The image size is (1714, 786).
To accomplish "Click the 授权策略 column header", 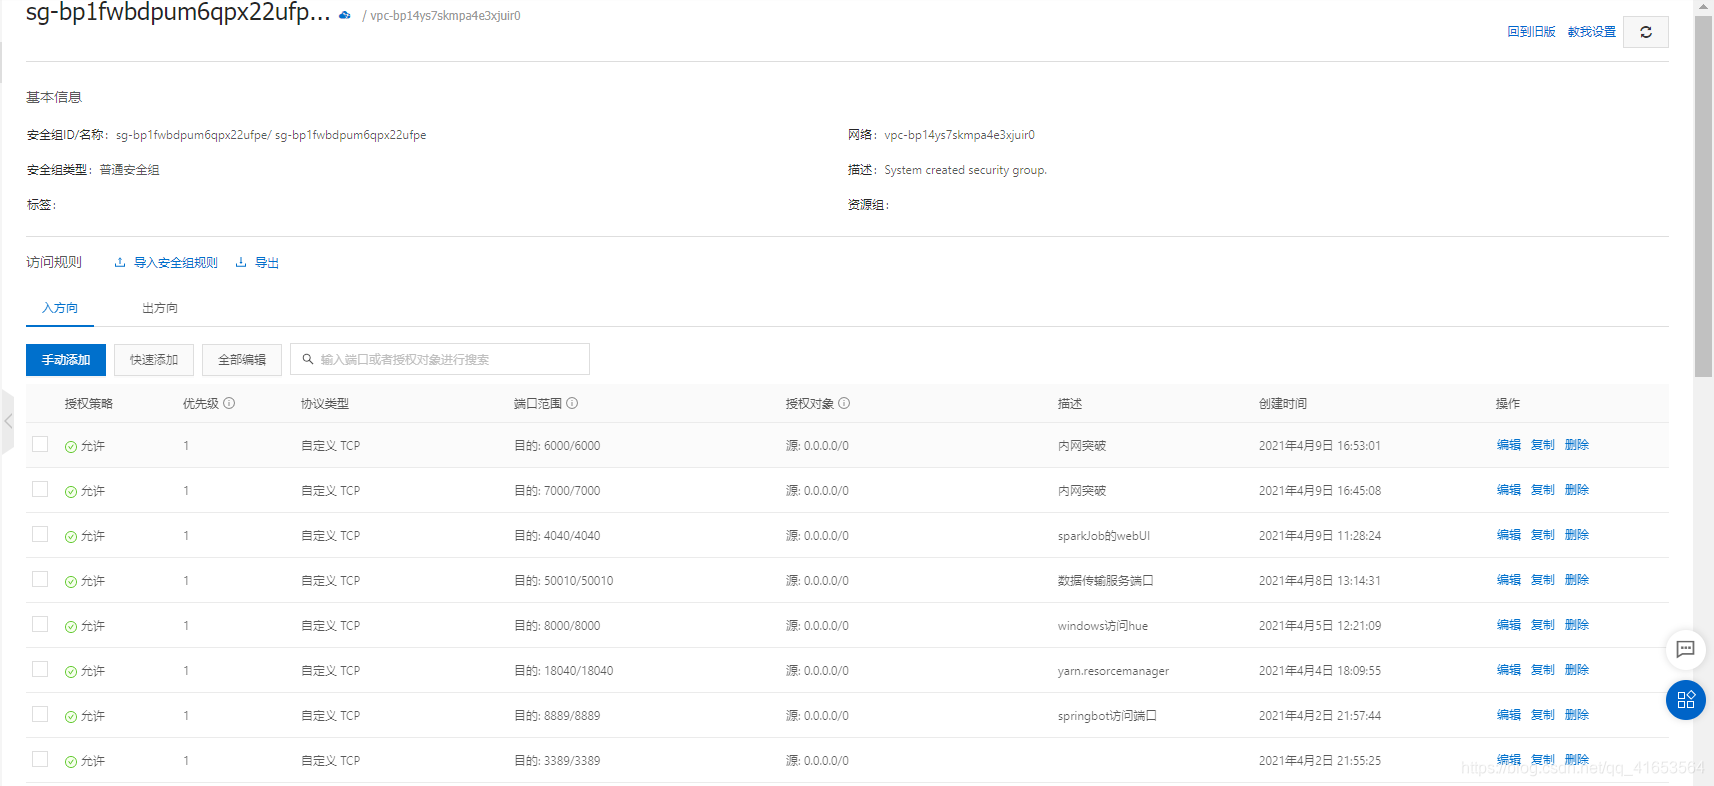I will (89, 404).
